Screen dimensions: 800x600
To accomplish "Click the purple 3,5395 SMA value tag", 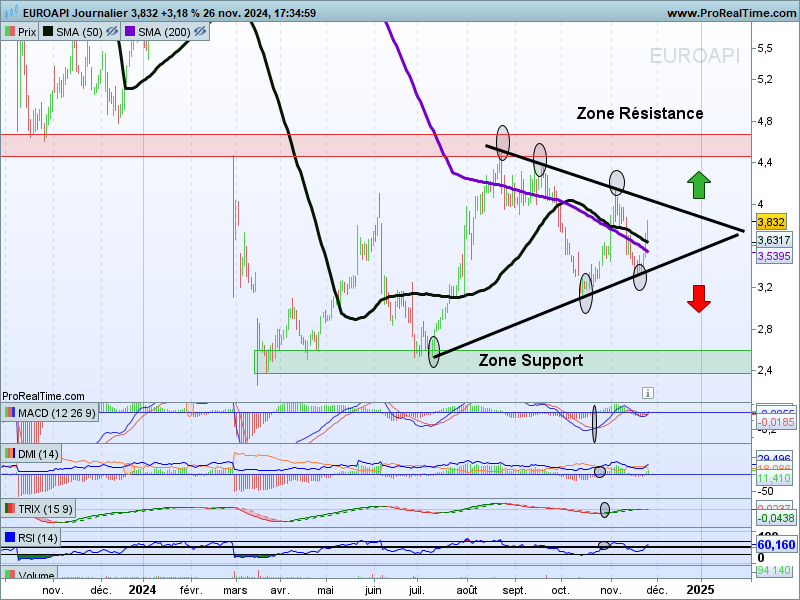I will [x=774, y=256].
